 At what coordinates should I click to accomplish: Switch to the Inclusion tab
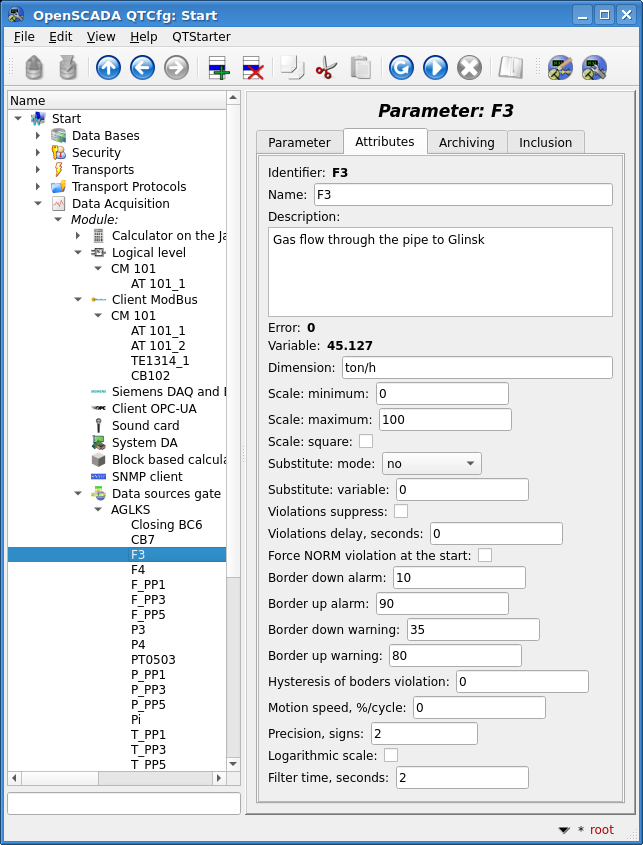[x=545, y=143]
